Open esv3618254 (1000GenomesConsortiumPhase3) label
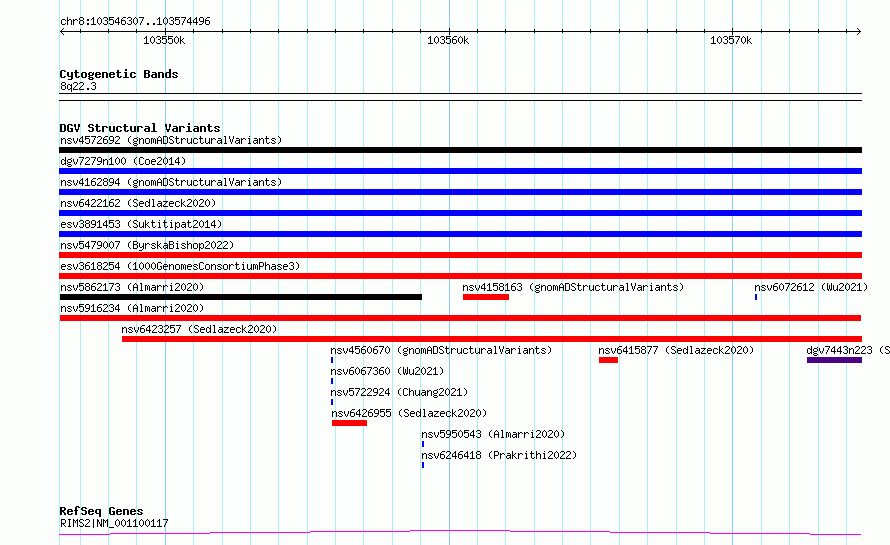 pos(180,266)
